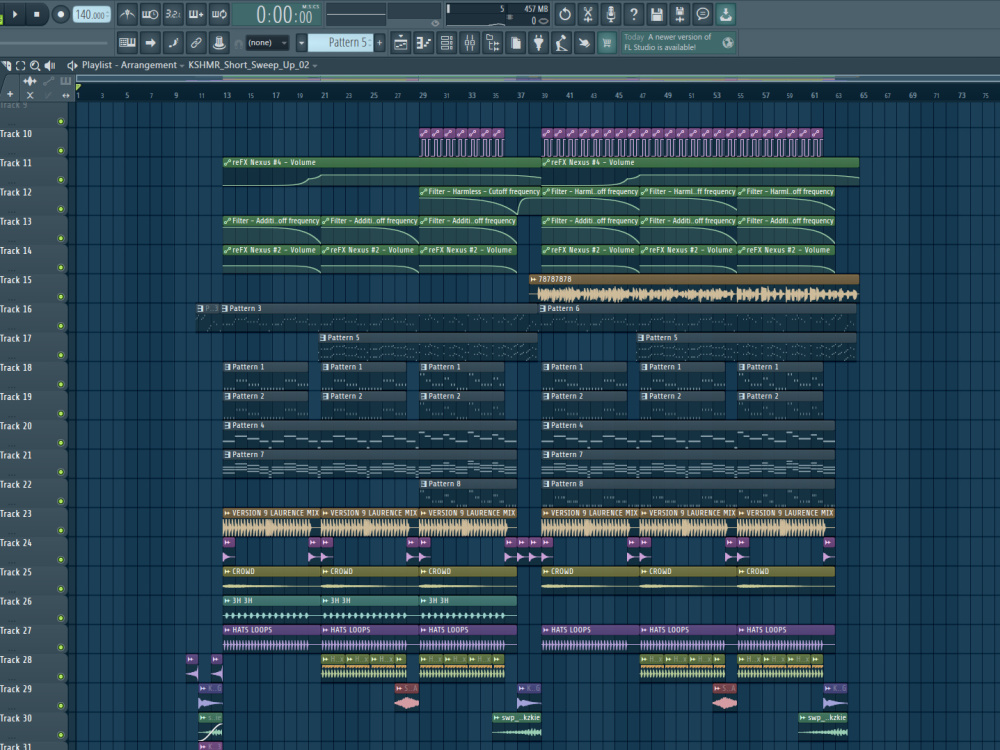Toggle loop recording icon
This screenshot has height=750, width=1000.
[x=219, y=14]
